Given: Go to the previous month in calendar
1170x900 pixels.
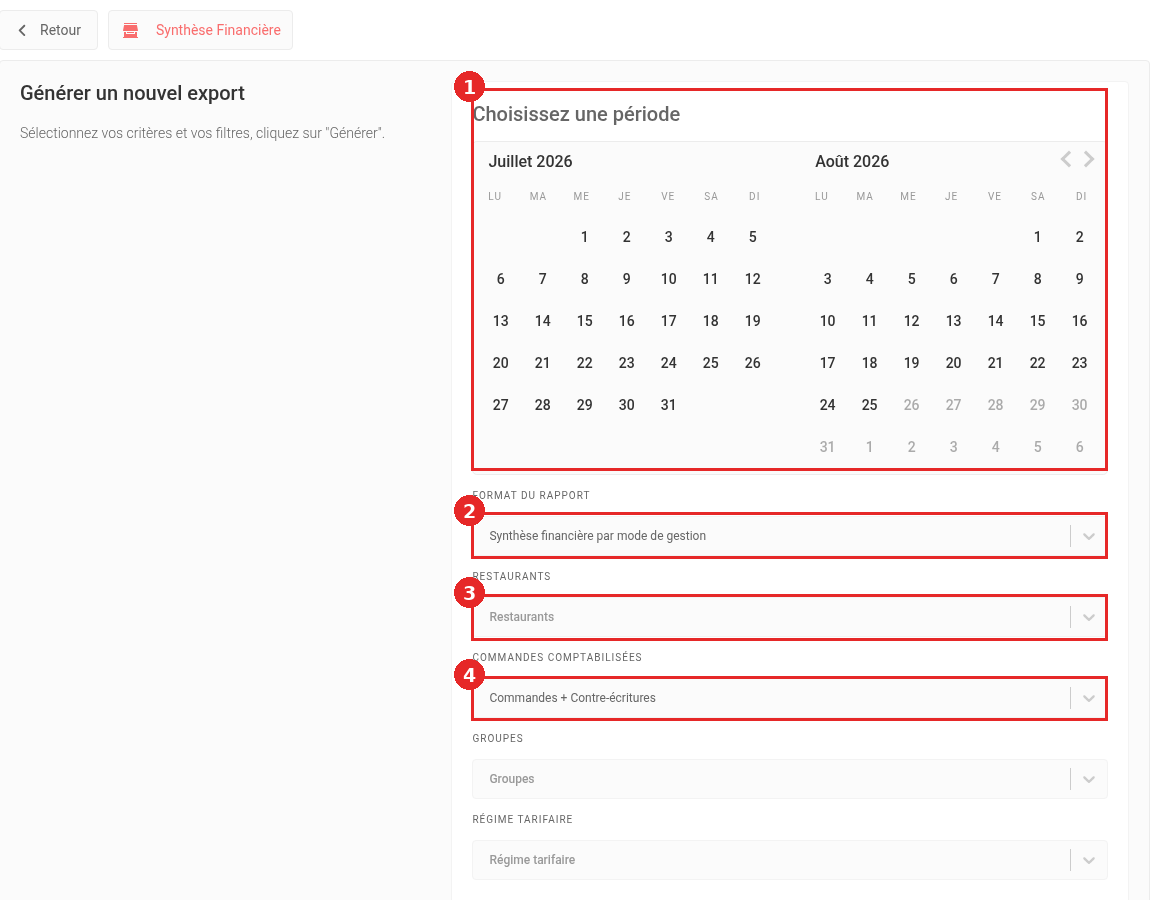Looking at the screenshot, I should [x=1066, y=159].
